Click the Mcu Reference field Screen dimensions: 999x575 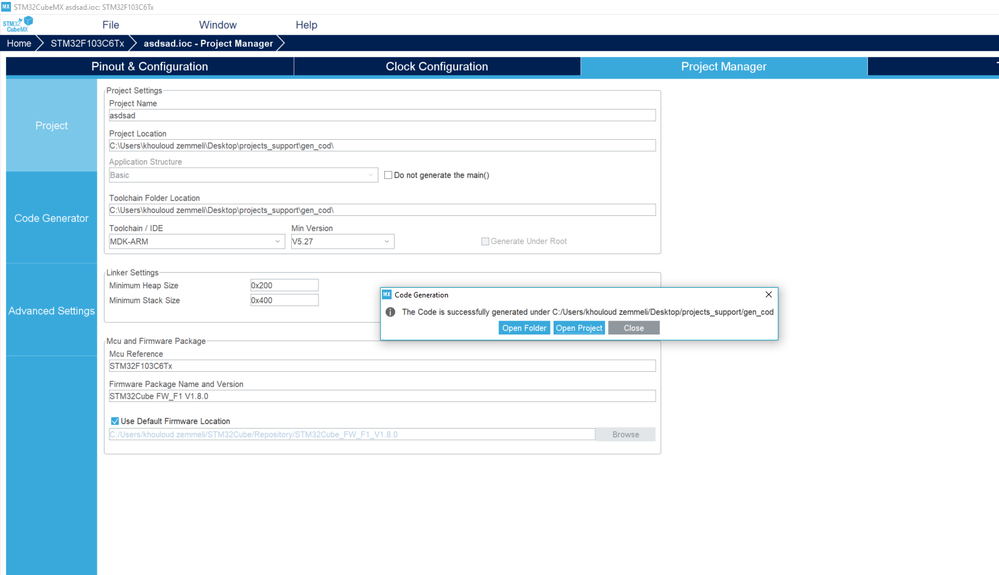382,366
